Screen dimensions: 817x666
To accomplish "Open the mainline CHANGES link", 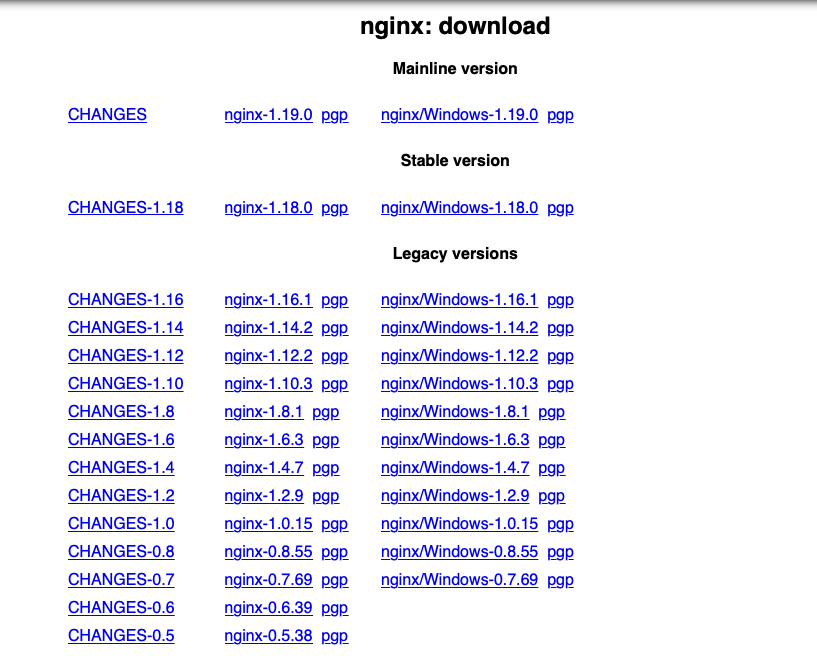I will [107, 115].
